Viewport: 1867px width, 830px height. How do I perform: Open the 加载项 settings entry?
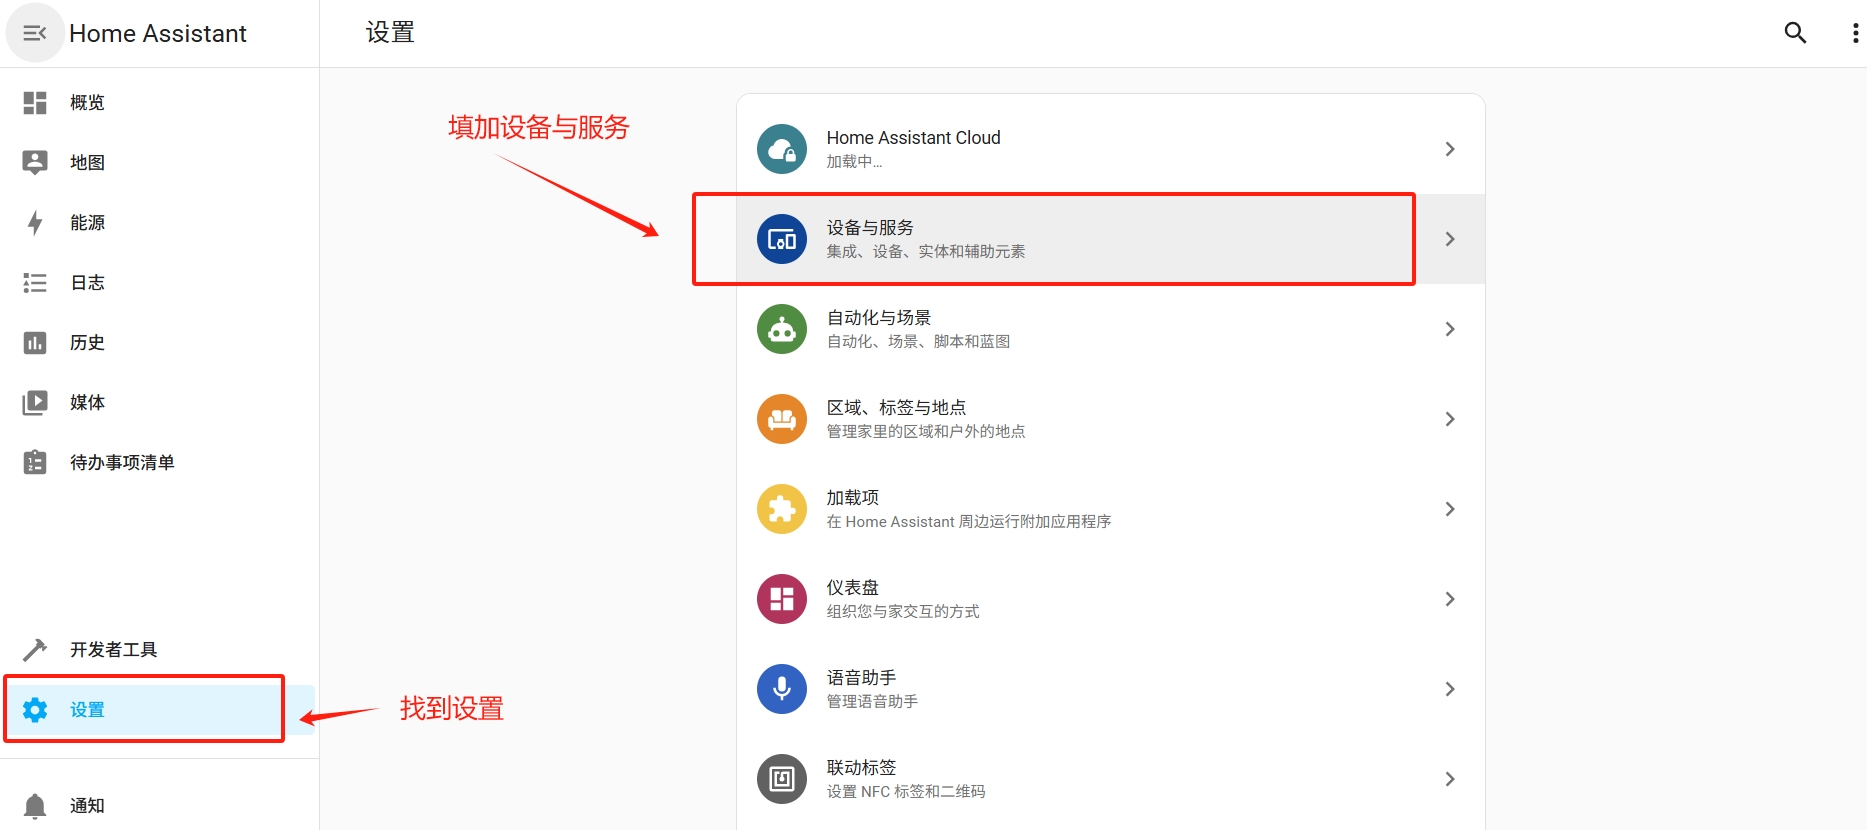[1111, 509]
